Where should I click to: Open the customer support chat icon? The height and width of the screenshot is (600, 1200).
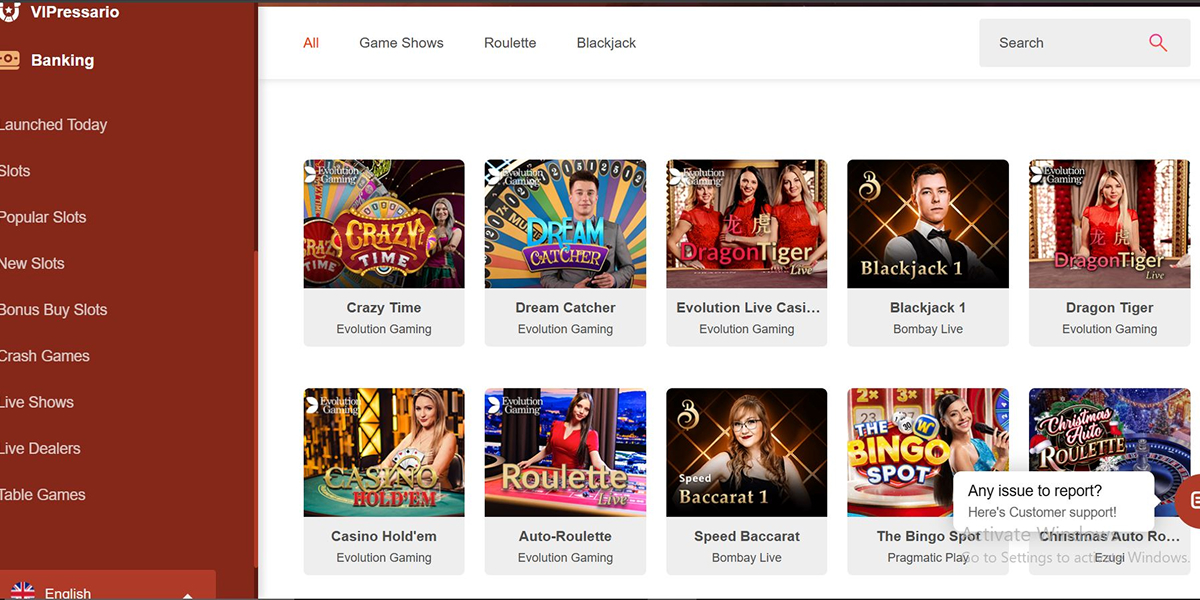1190,498
